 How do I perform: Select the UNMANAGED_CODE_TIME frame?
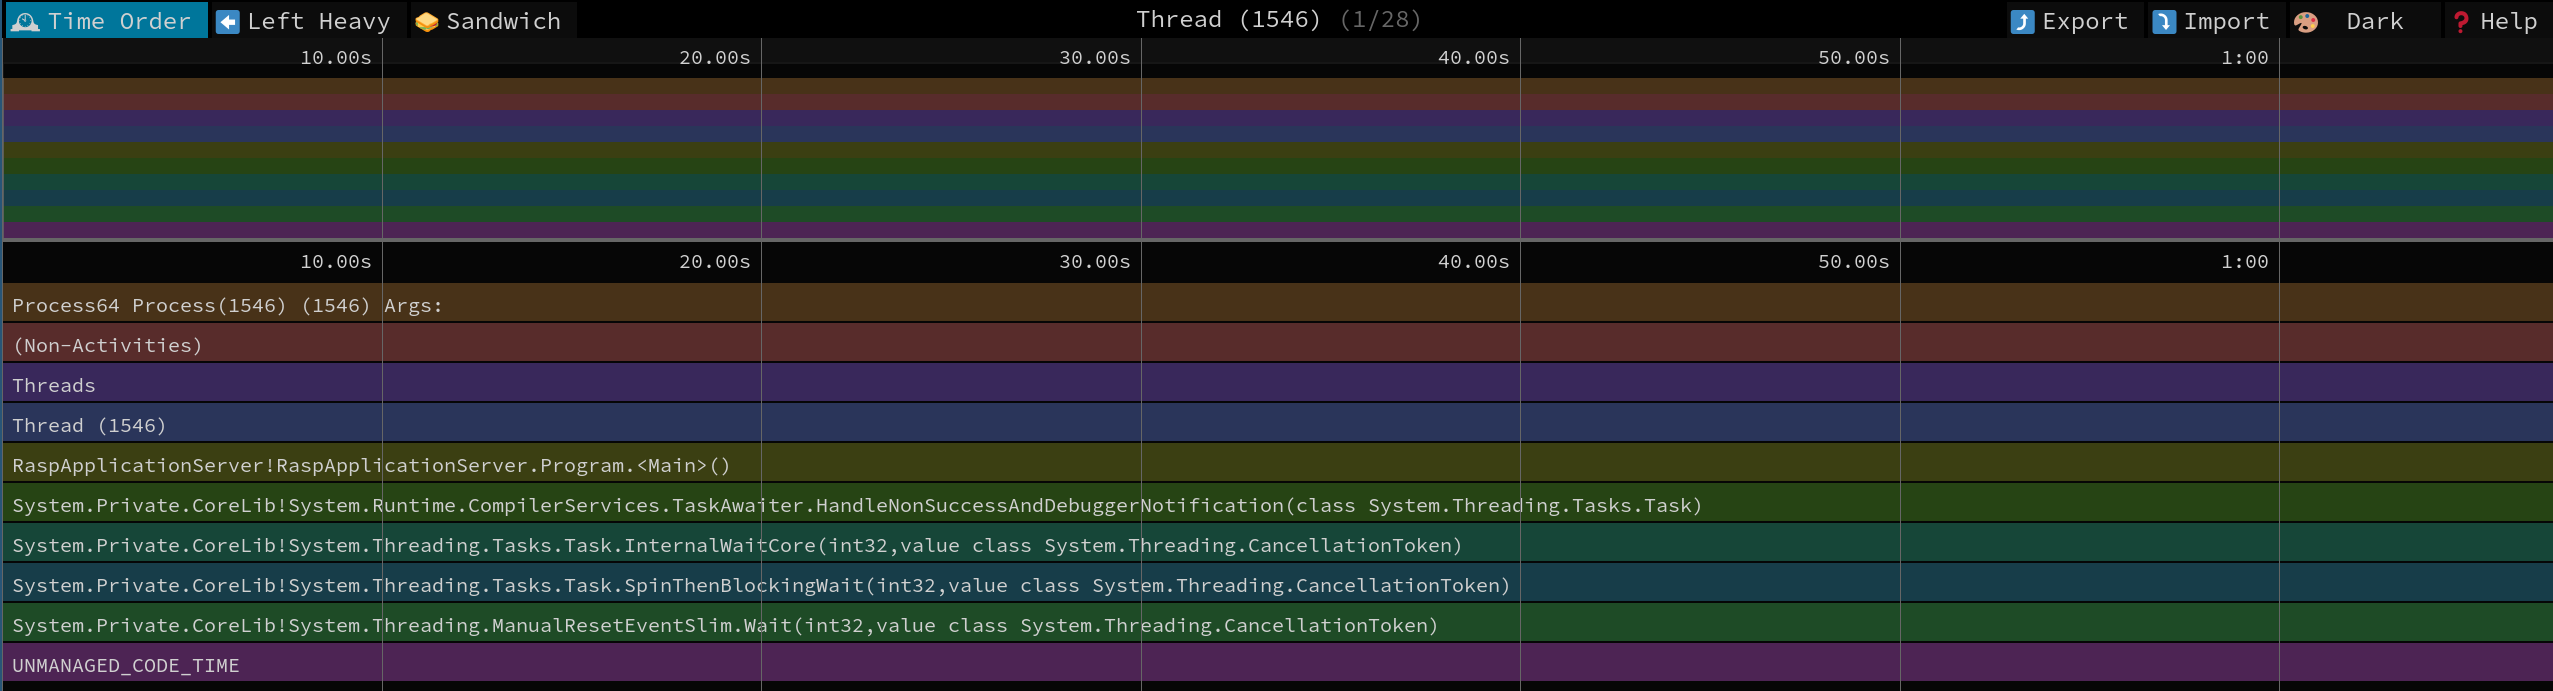[x=126, y=665]
